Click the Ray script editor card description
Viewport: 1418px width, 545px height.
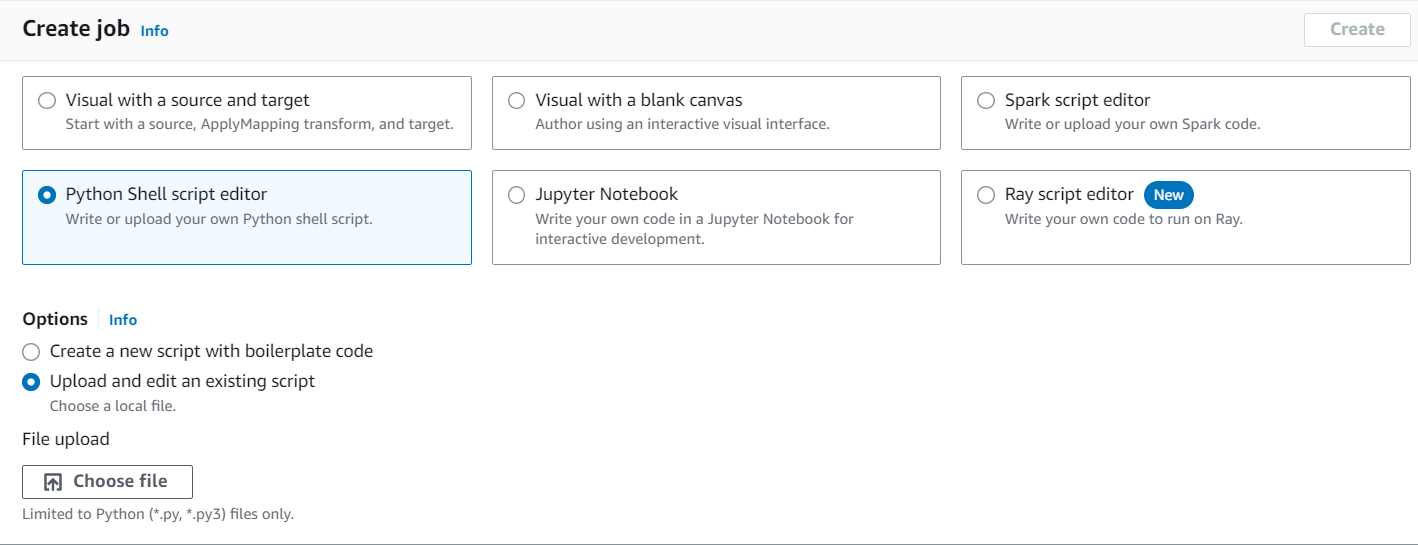(x=1123, y=219)
